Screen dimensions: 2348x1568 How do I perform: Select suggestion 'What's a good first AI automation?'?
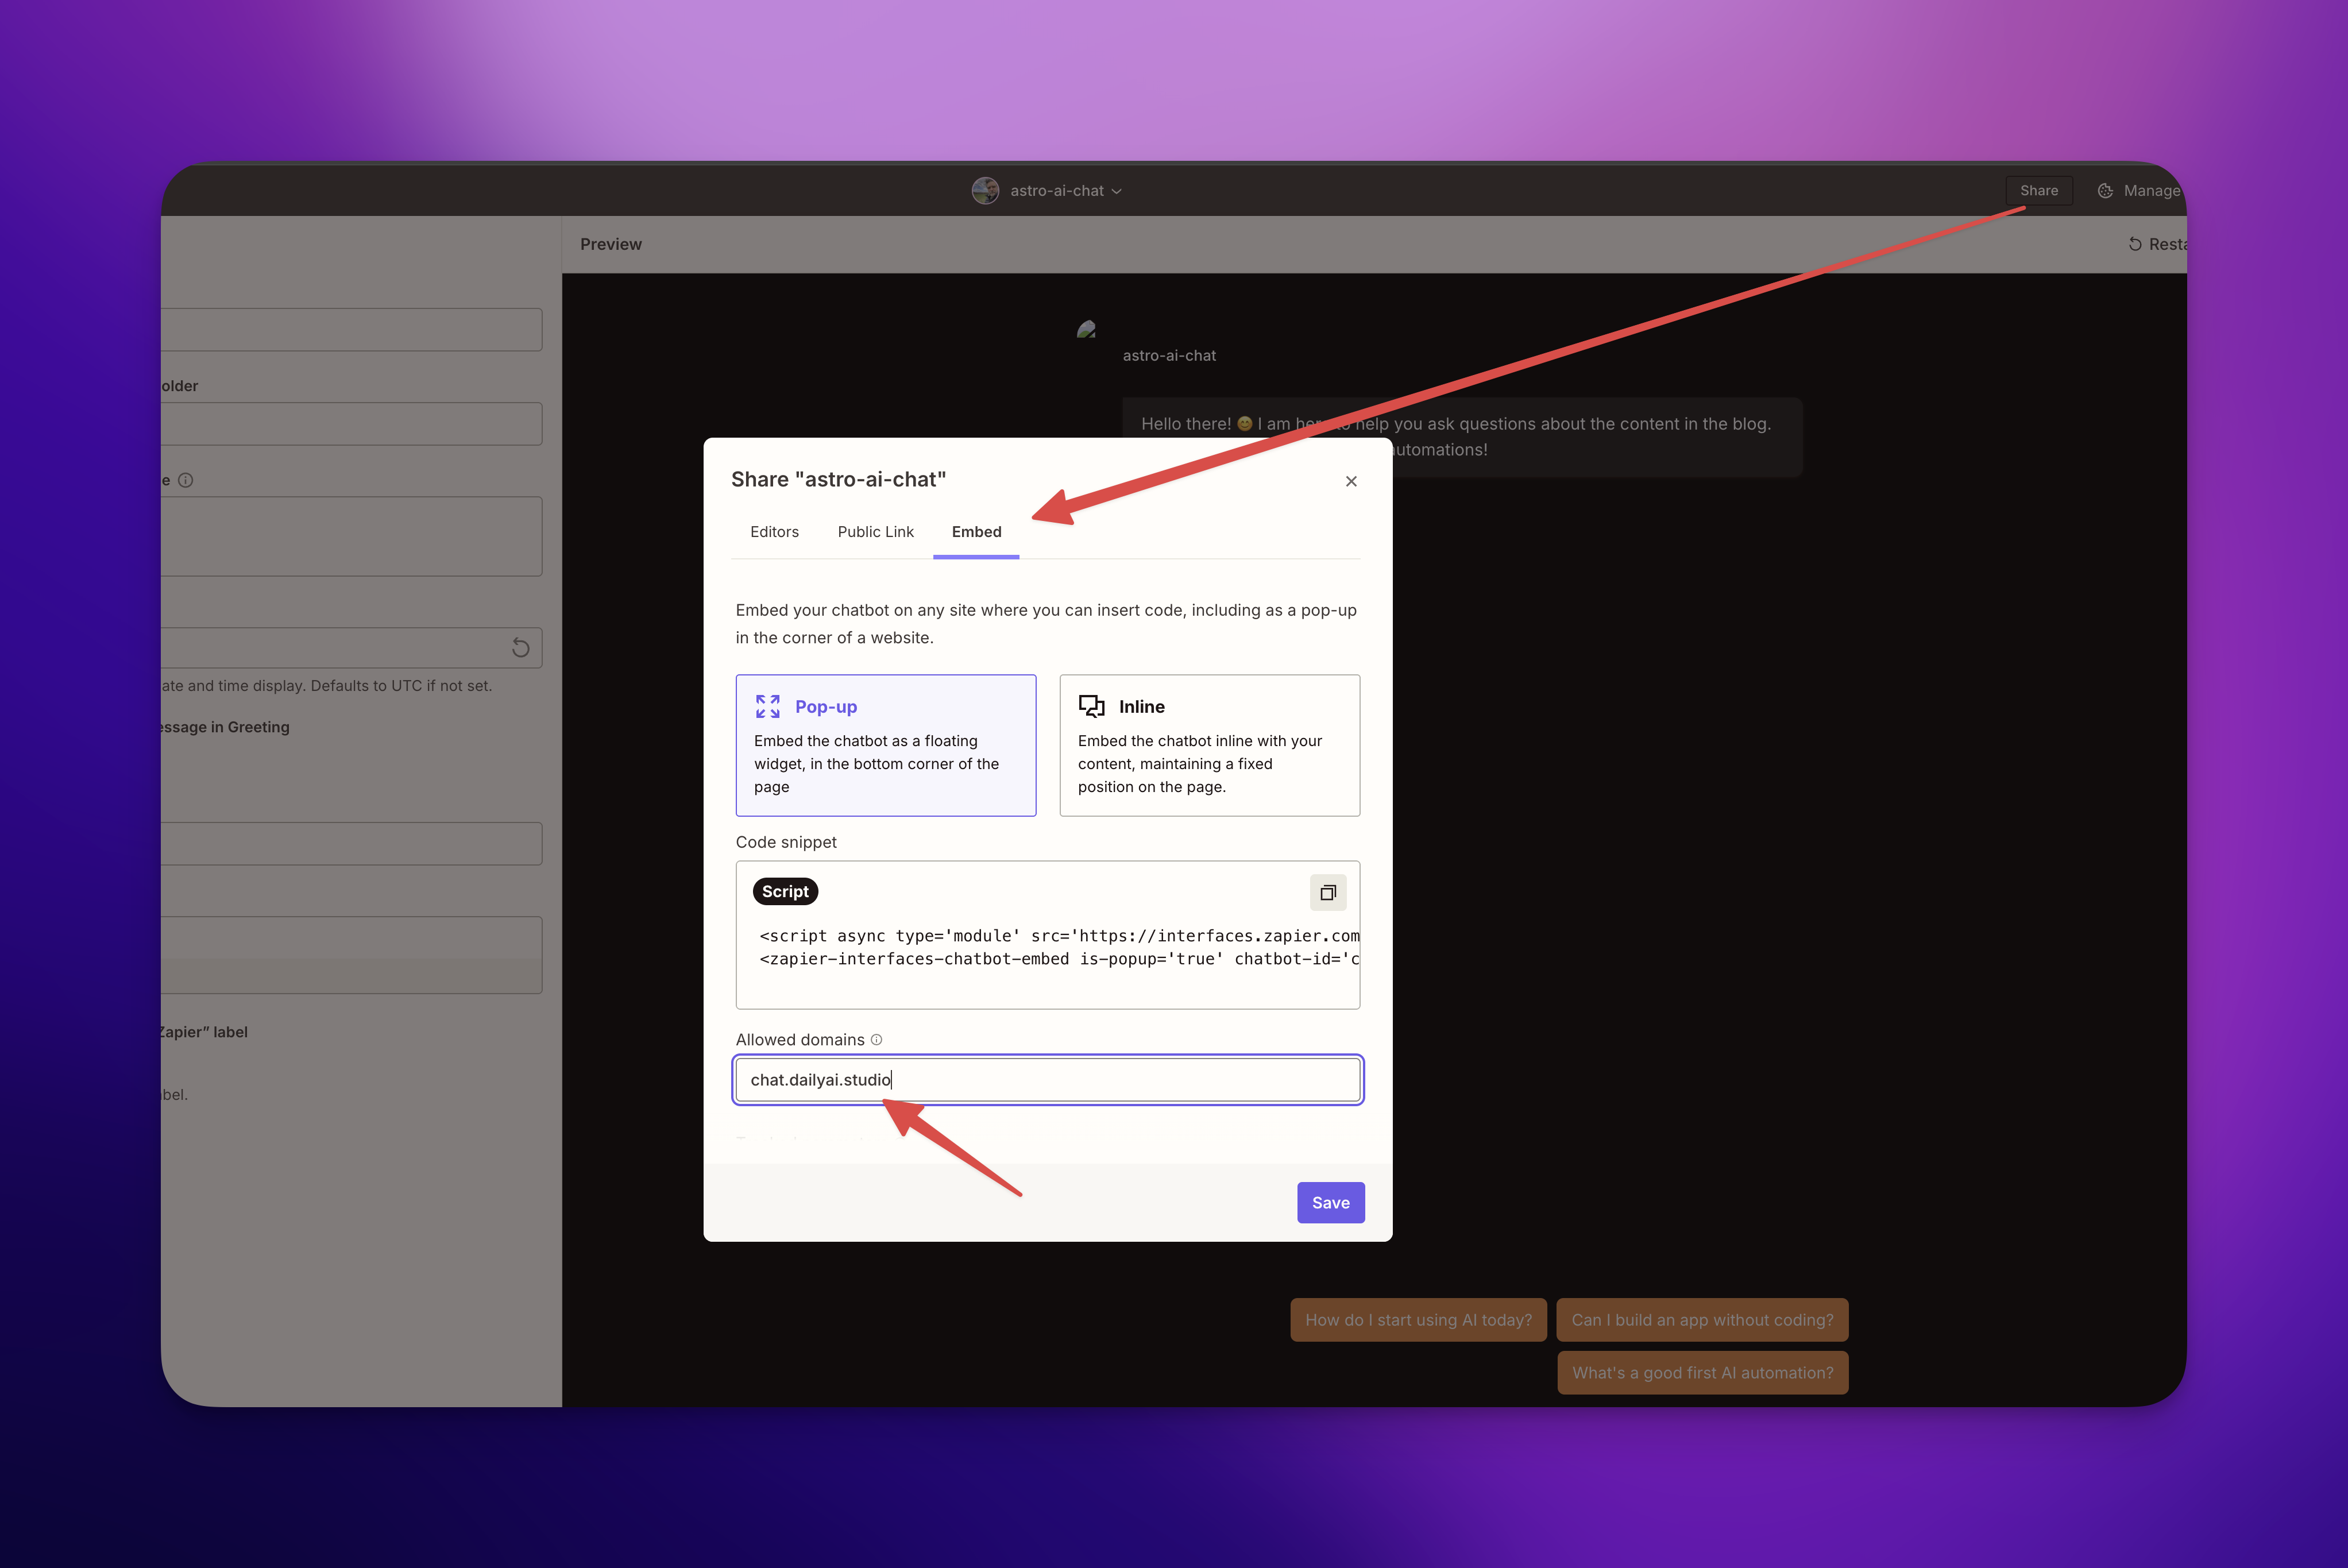pos(1702,1373)
